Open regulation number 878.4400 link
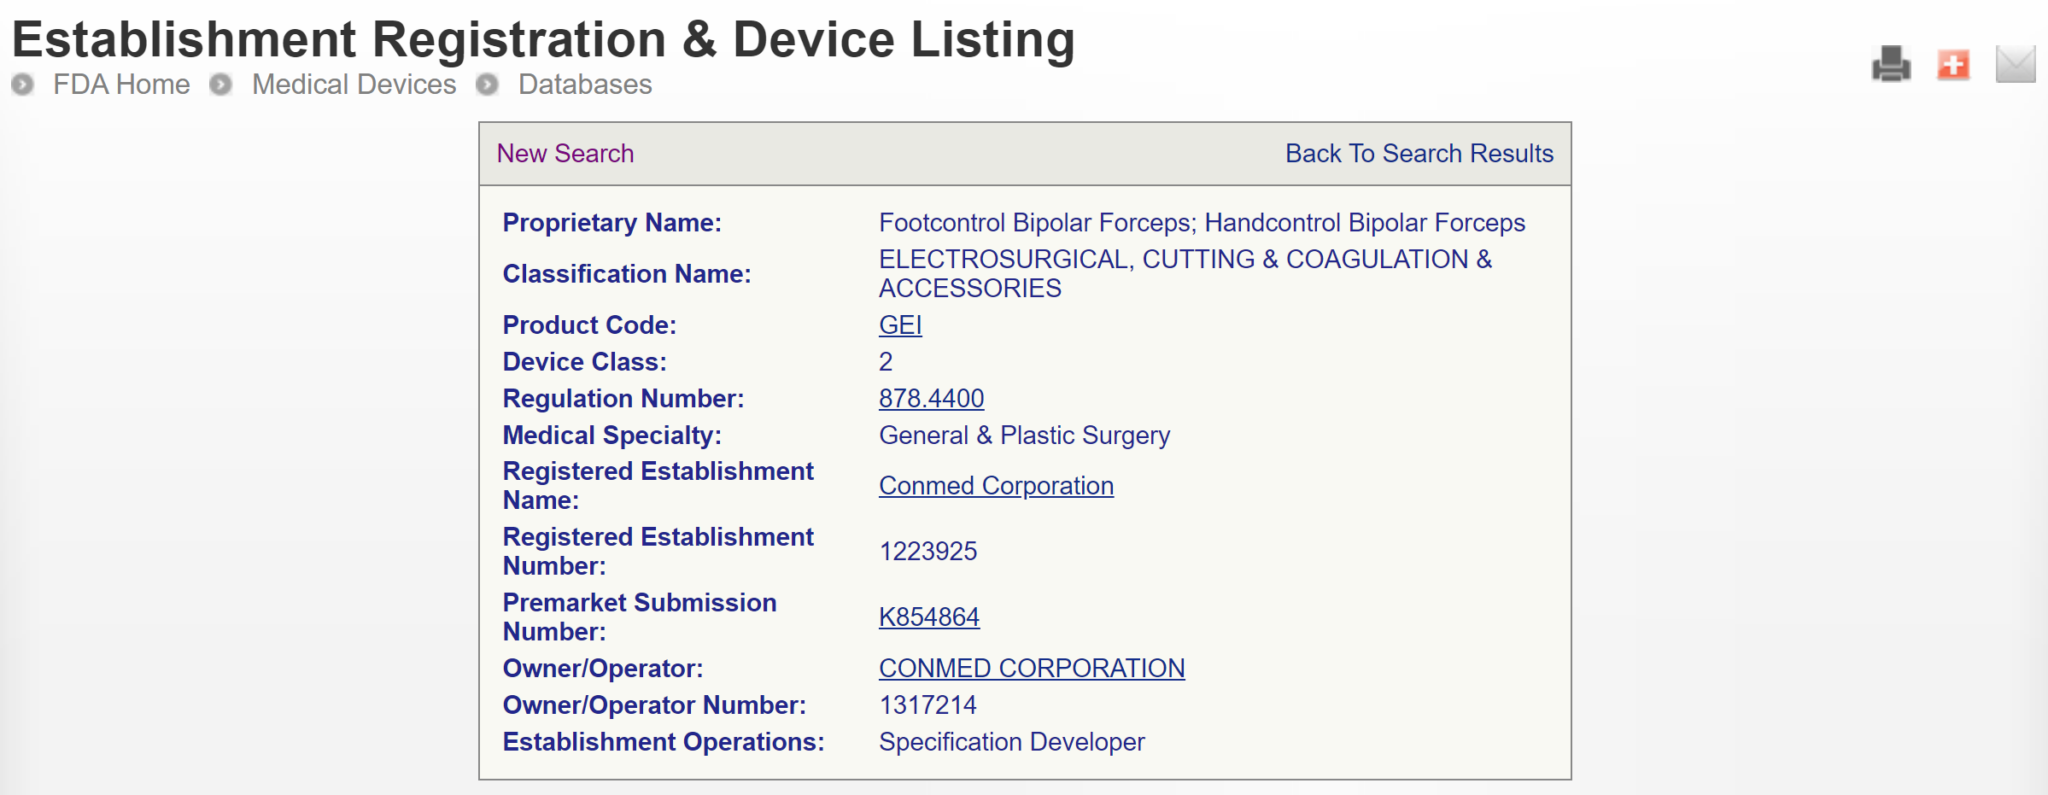2048x795 pixels. 931,399
